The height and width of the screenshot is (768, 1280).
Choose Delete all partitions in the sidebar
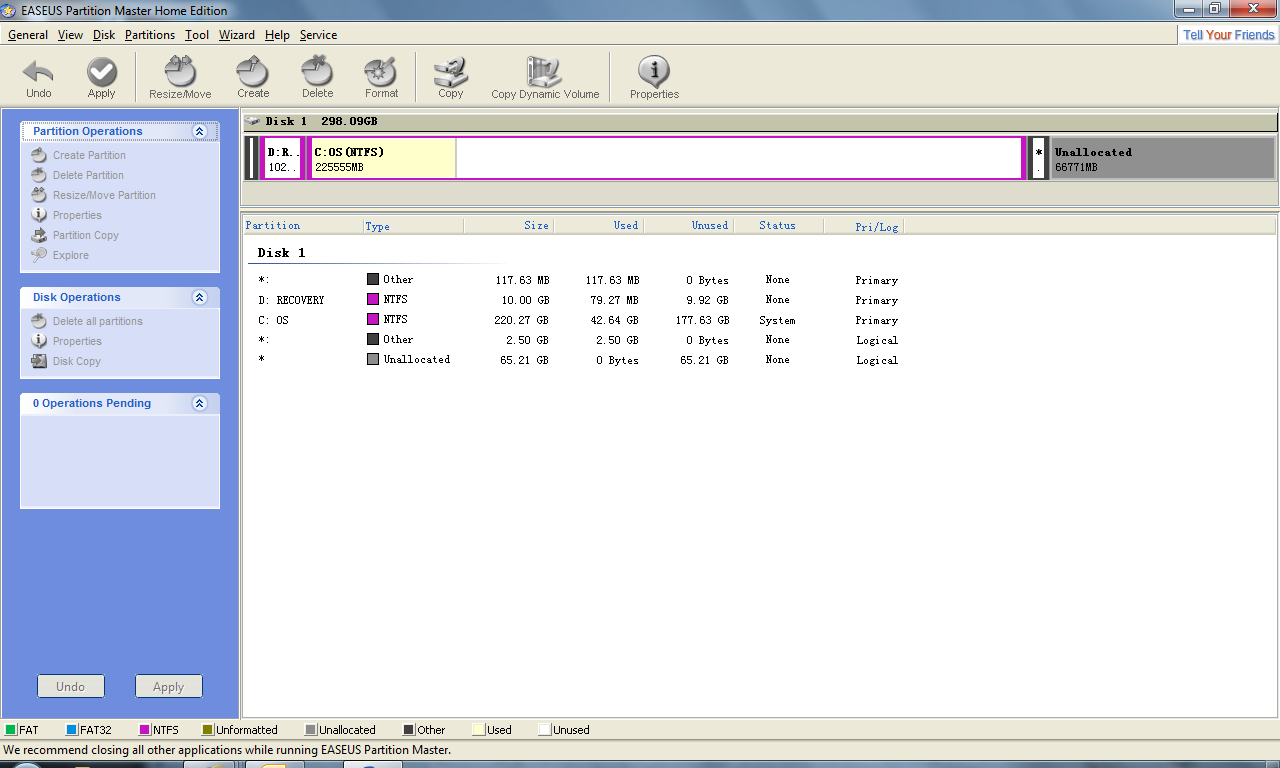click(97, 322)
